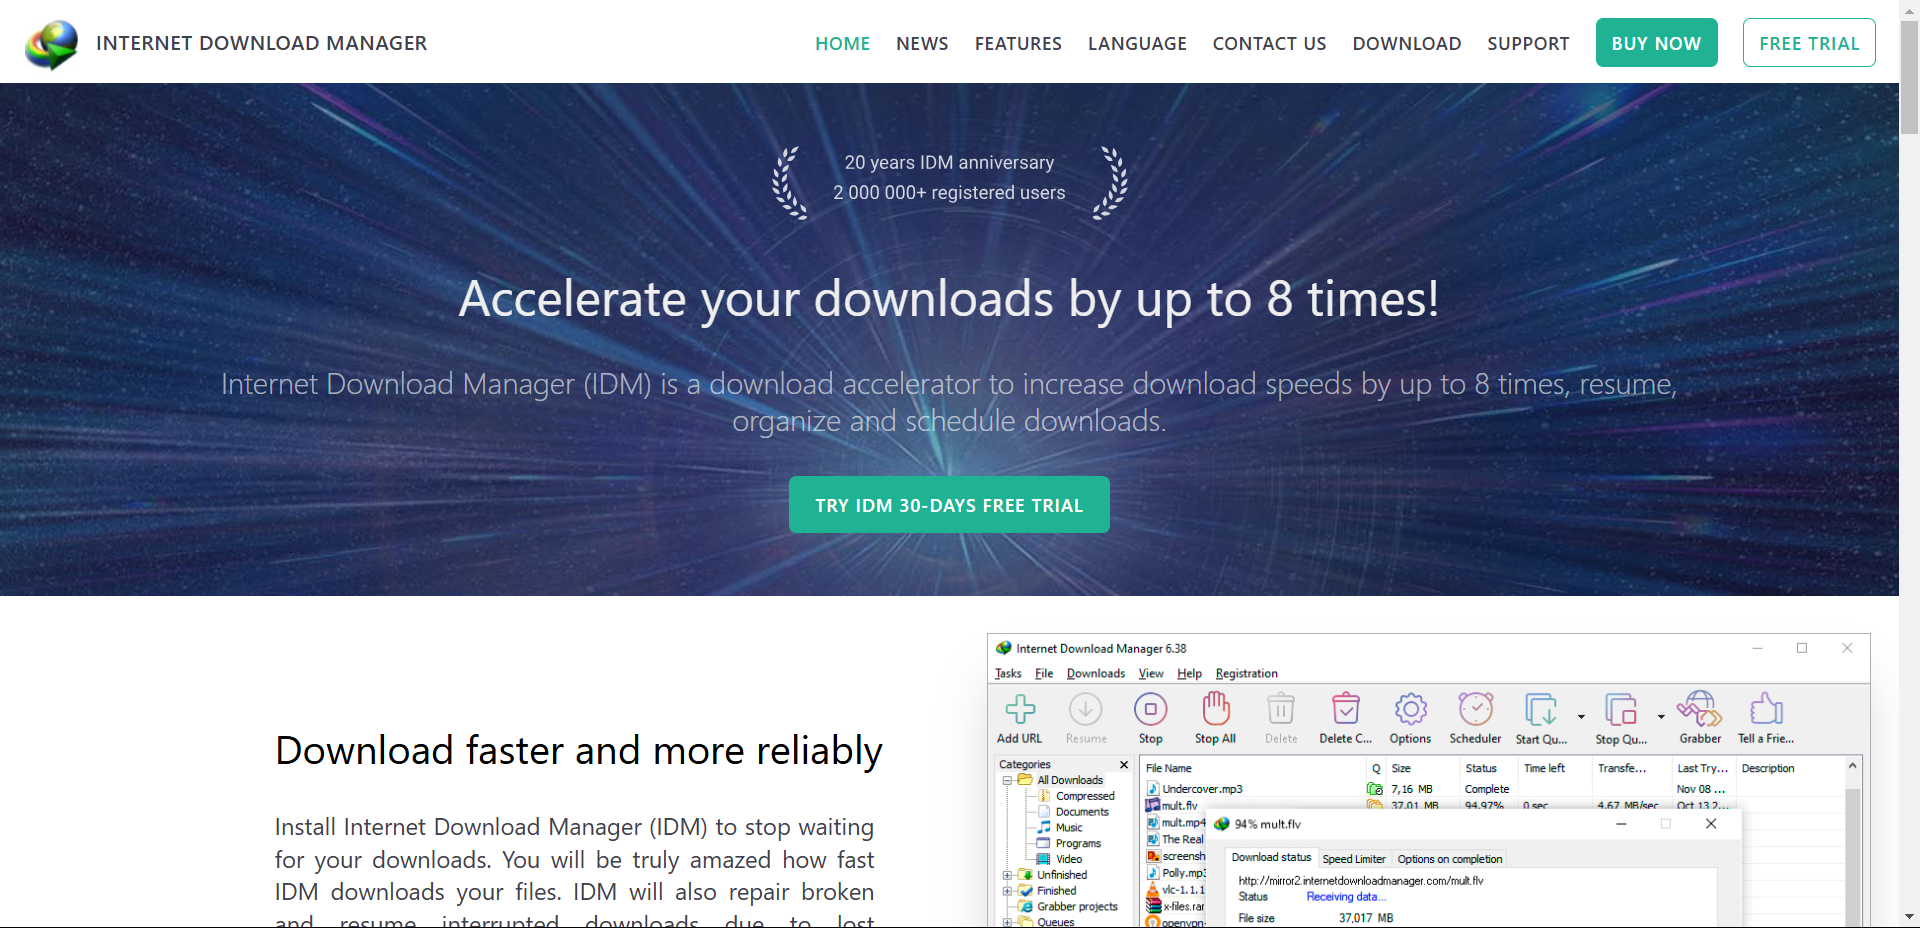This screenshot has width=1920, height=928.
Task: Open the SUPPORT nav link
Action: point(1528,44)
